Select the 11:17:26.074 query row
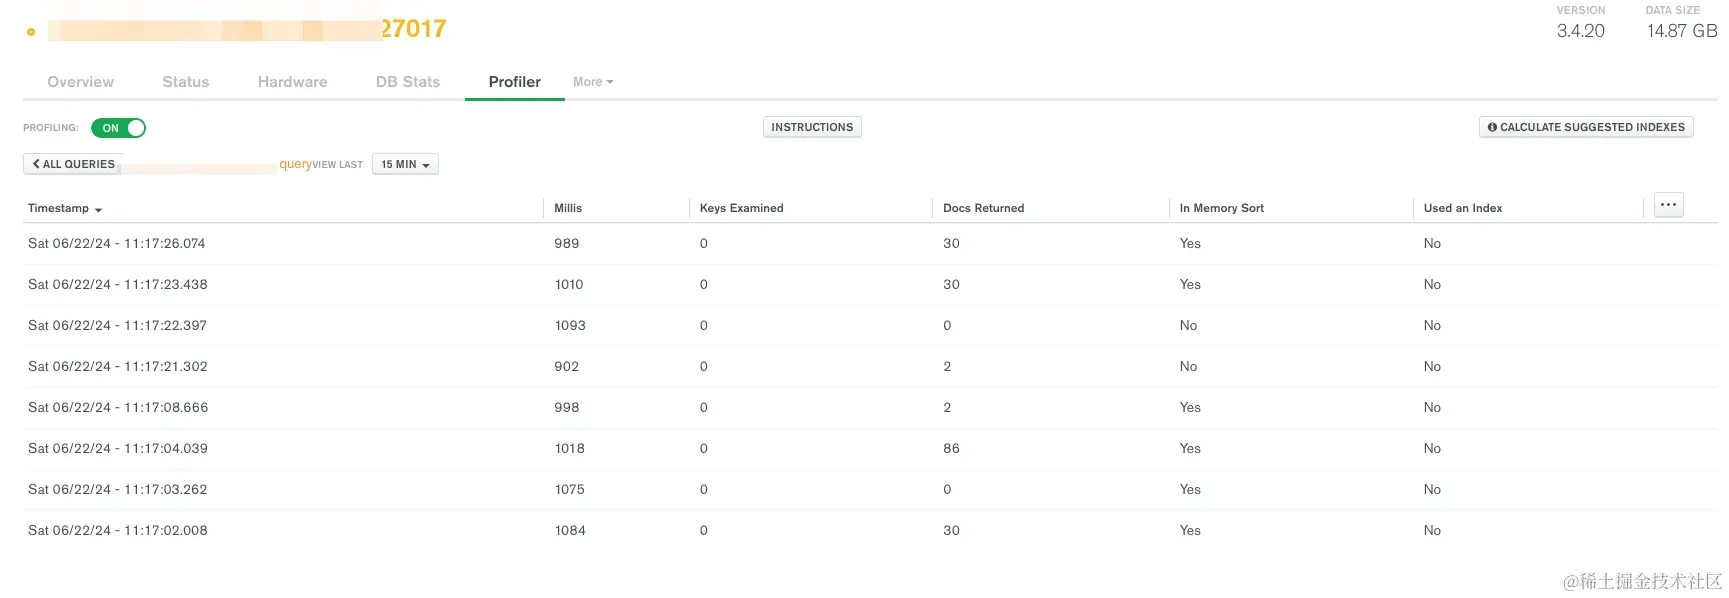 [x=117, y=244]
